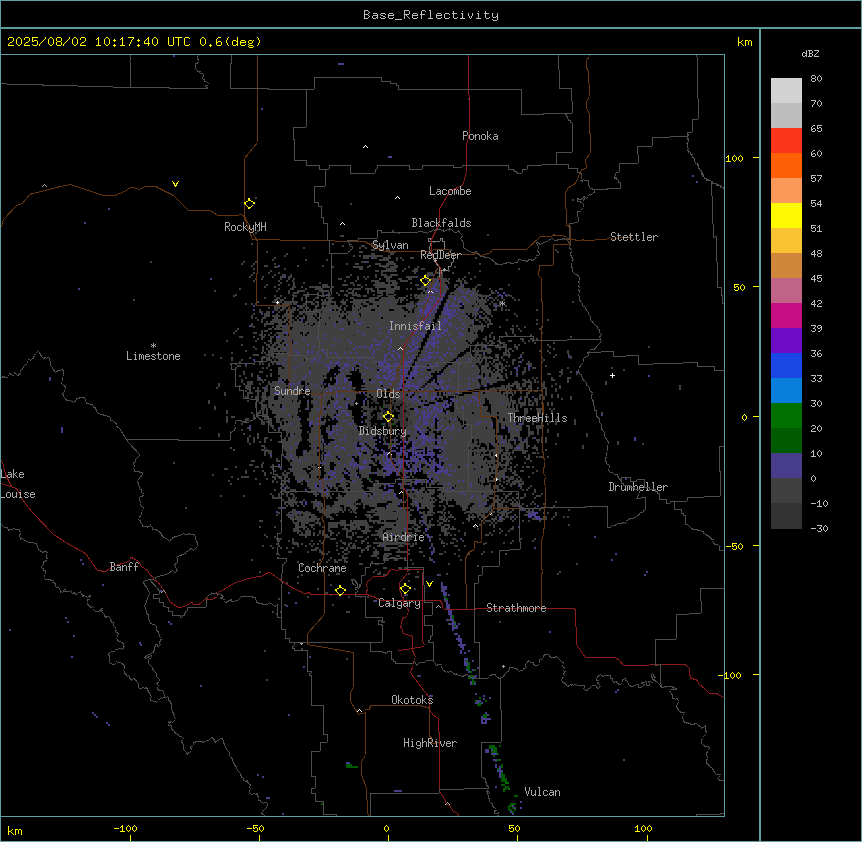Click the 2025/08/02 10:17:40 UTC timestamp
The height and width of the screenshot is (842, 862).
click(x=98, y=42)
